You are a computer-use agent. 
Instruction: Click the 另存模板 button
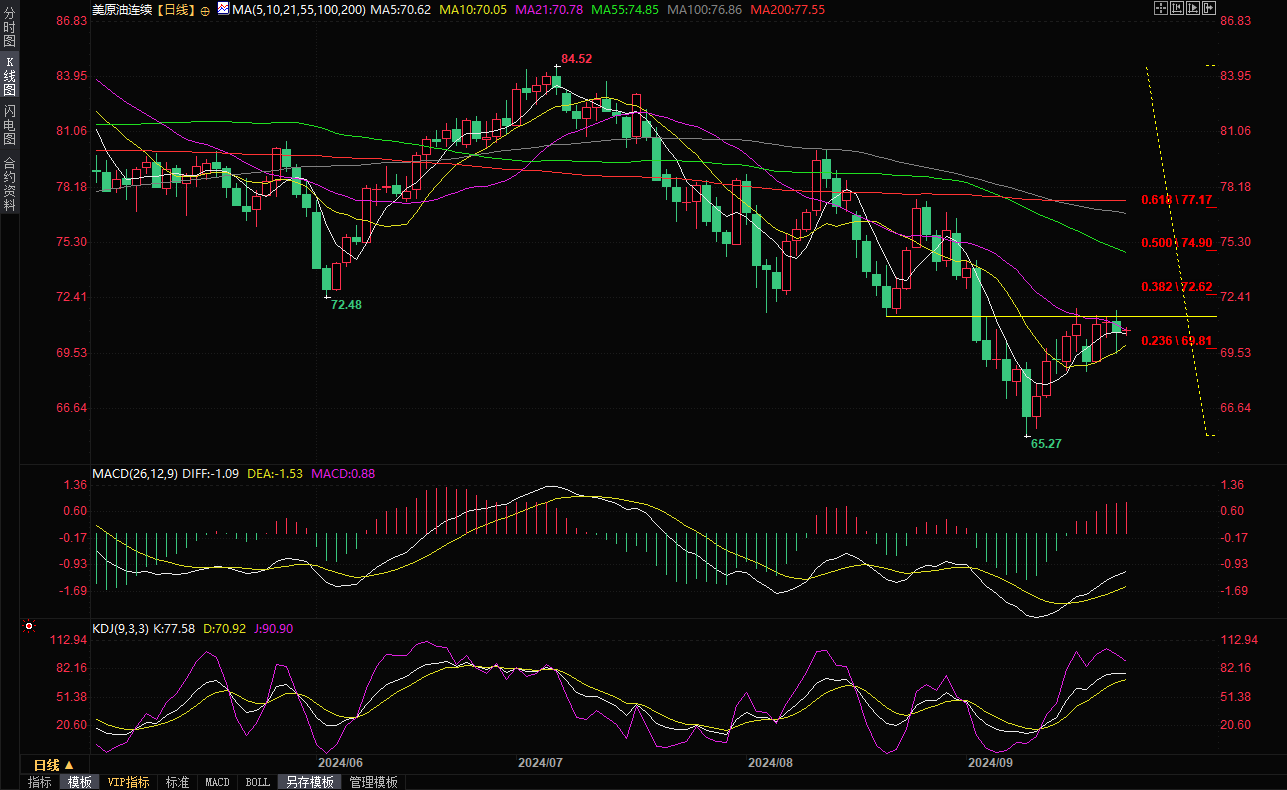click(308, 782)
